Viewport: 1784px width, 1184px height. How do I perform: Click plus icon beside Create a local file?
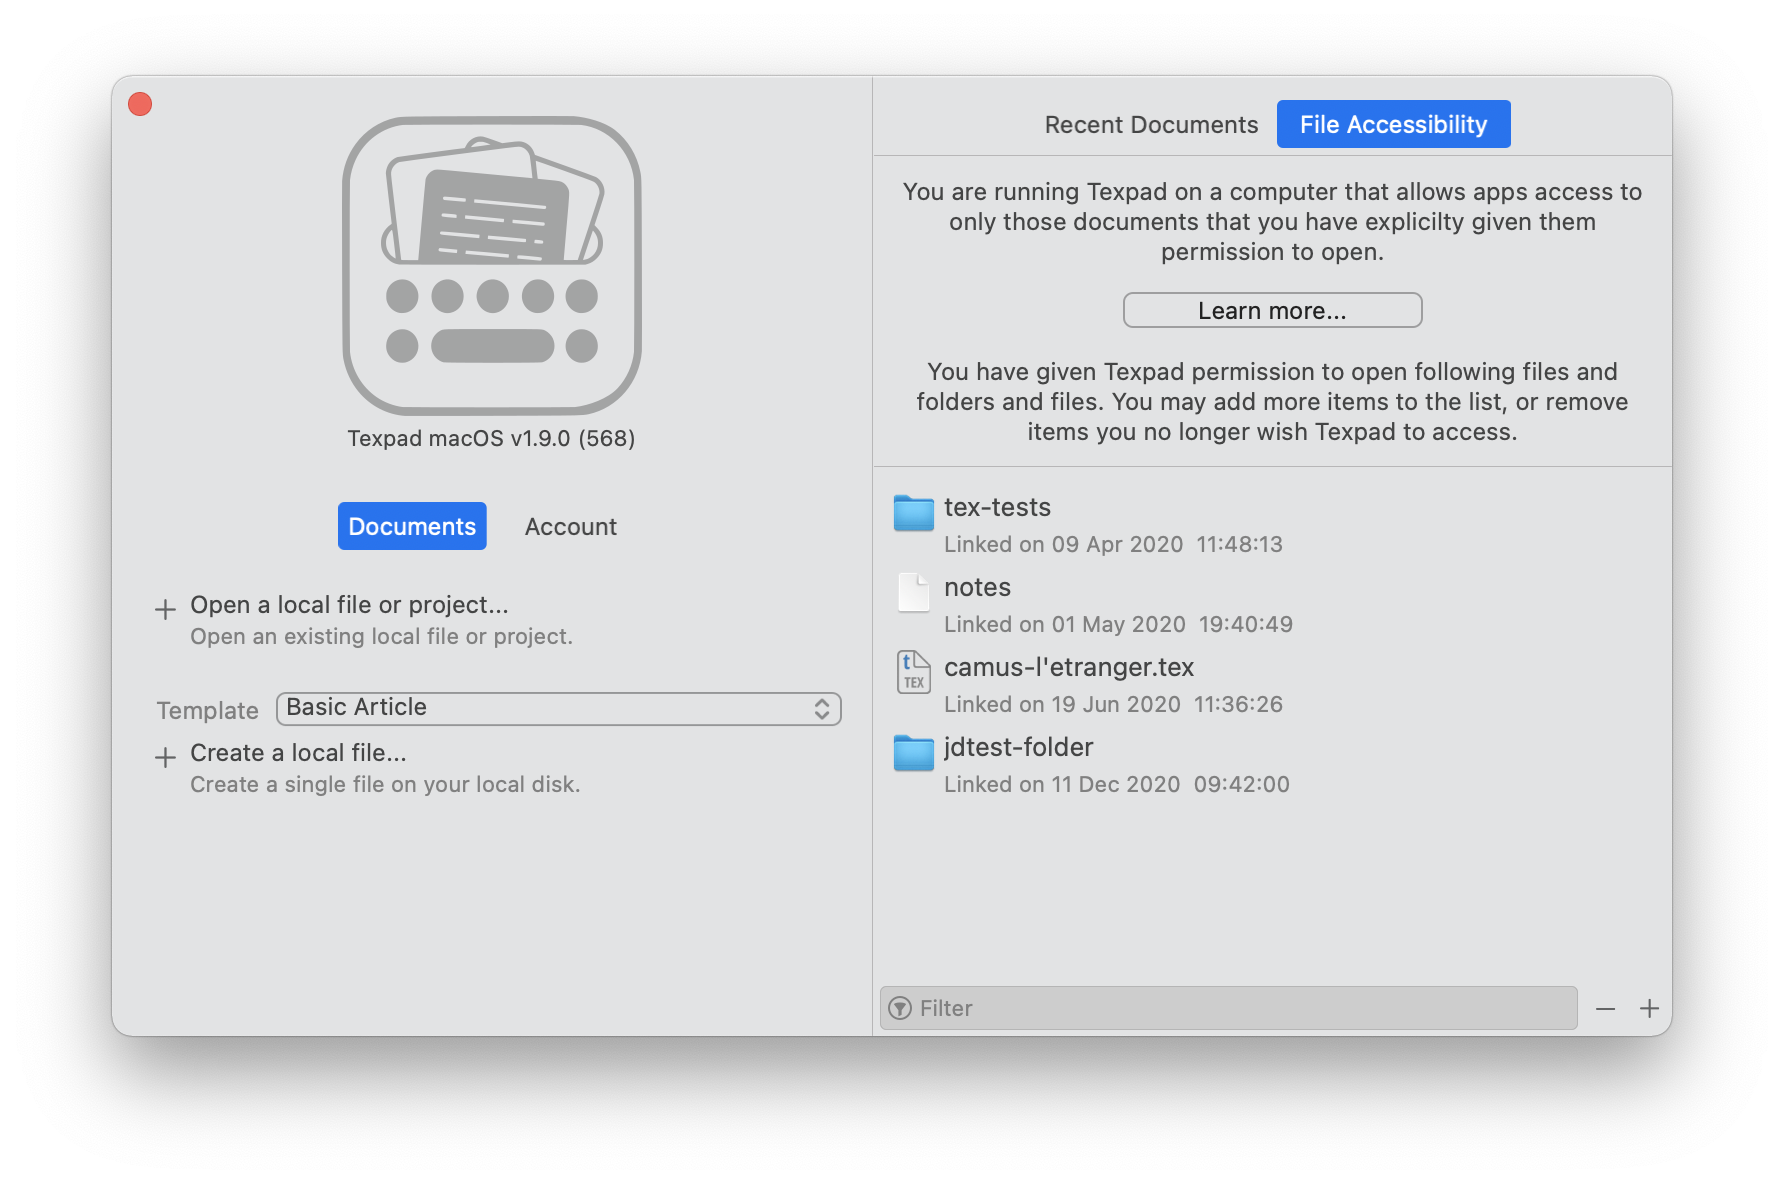click(x=165, y=757)
